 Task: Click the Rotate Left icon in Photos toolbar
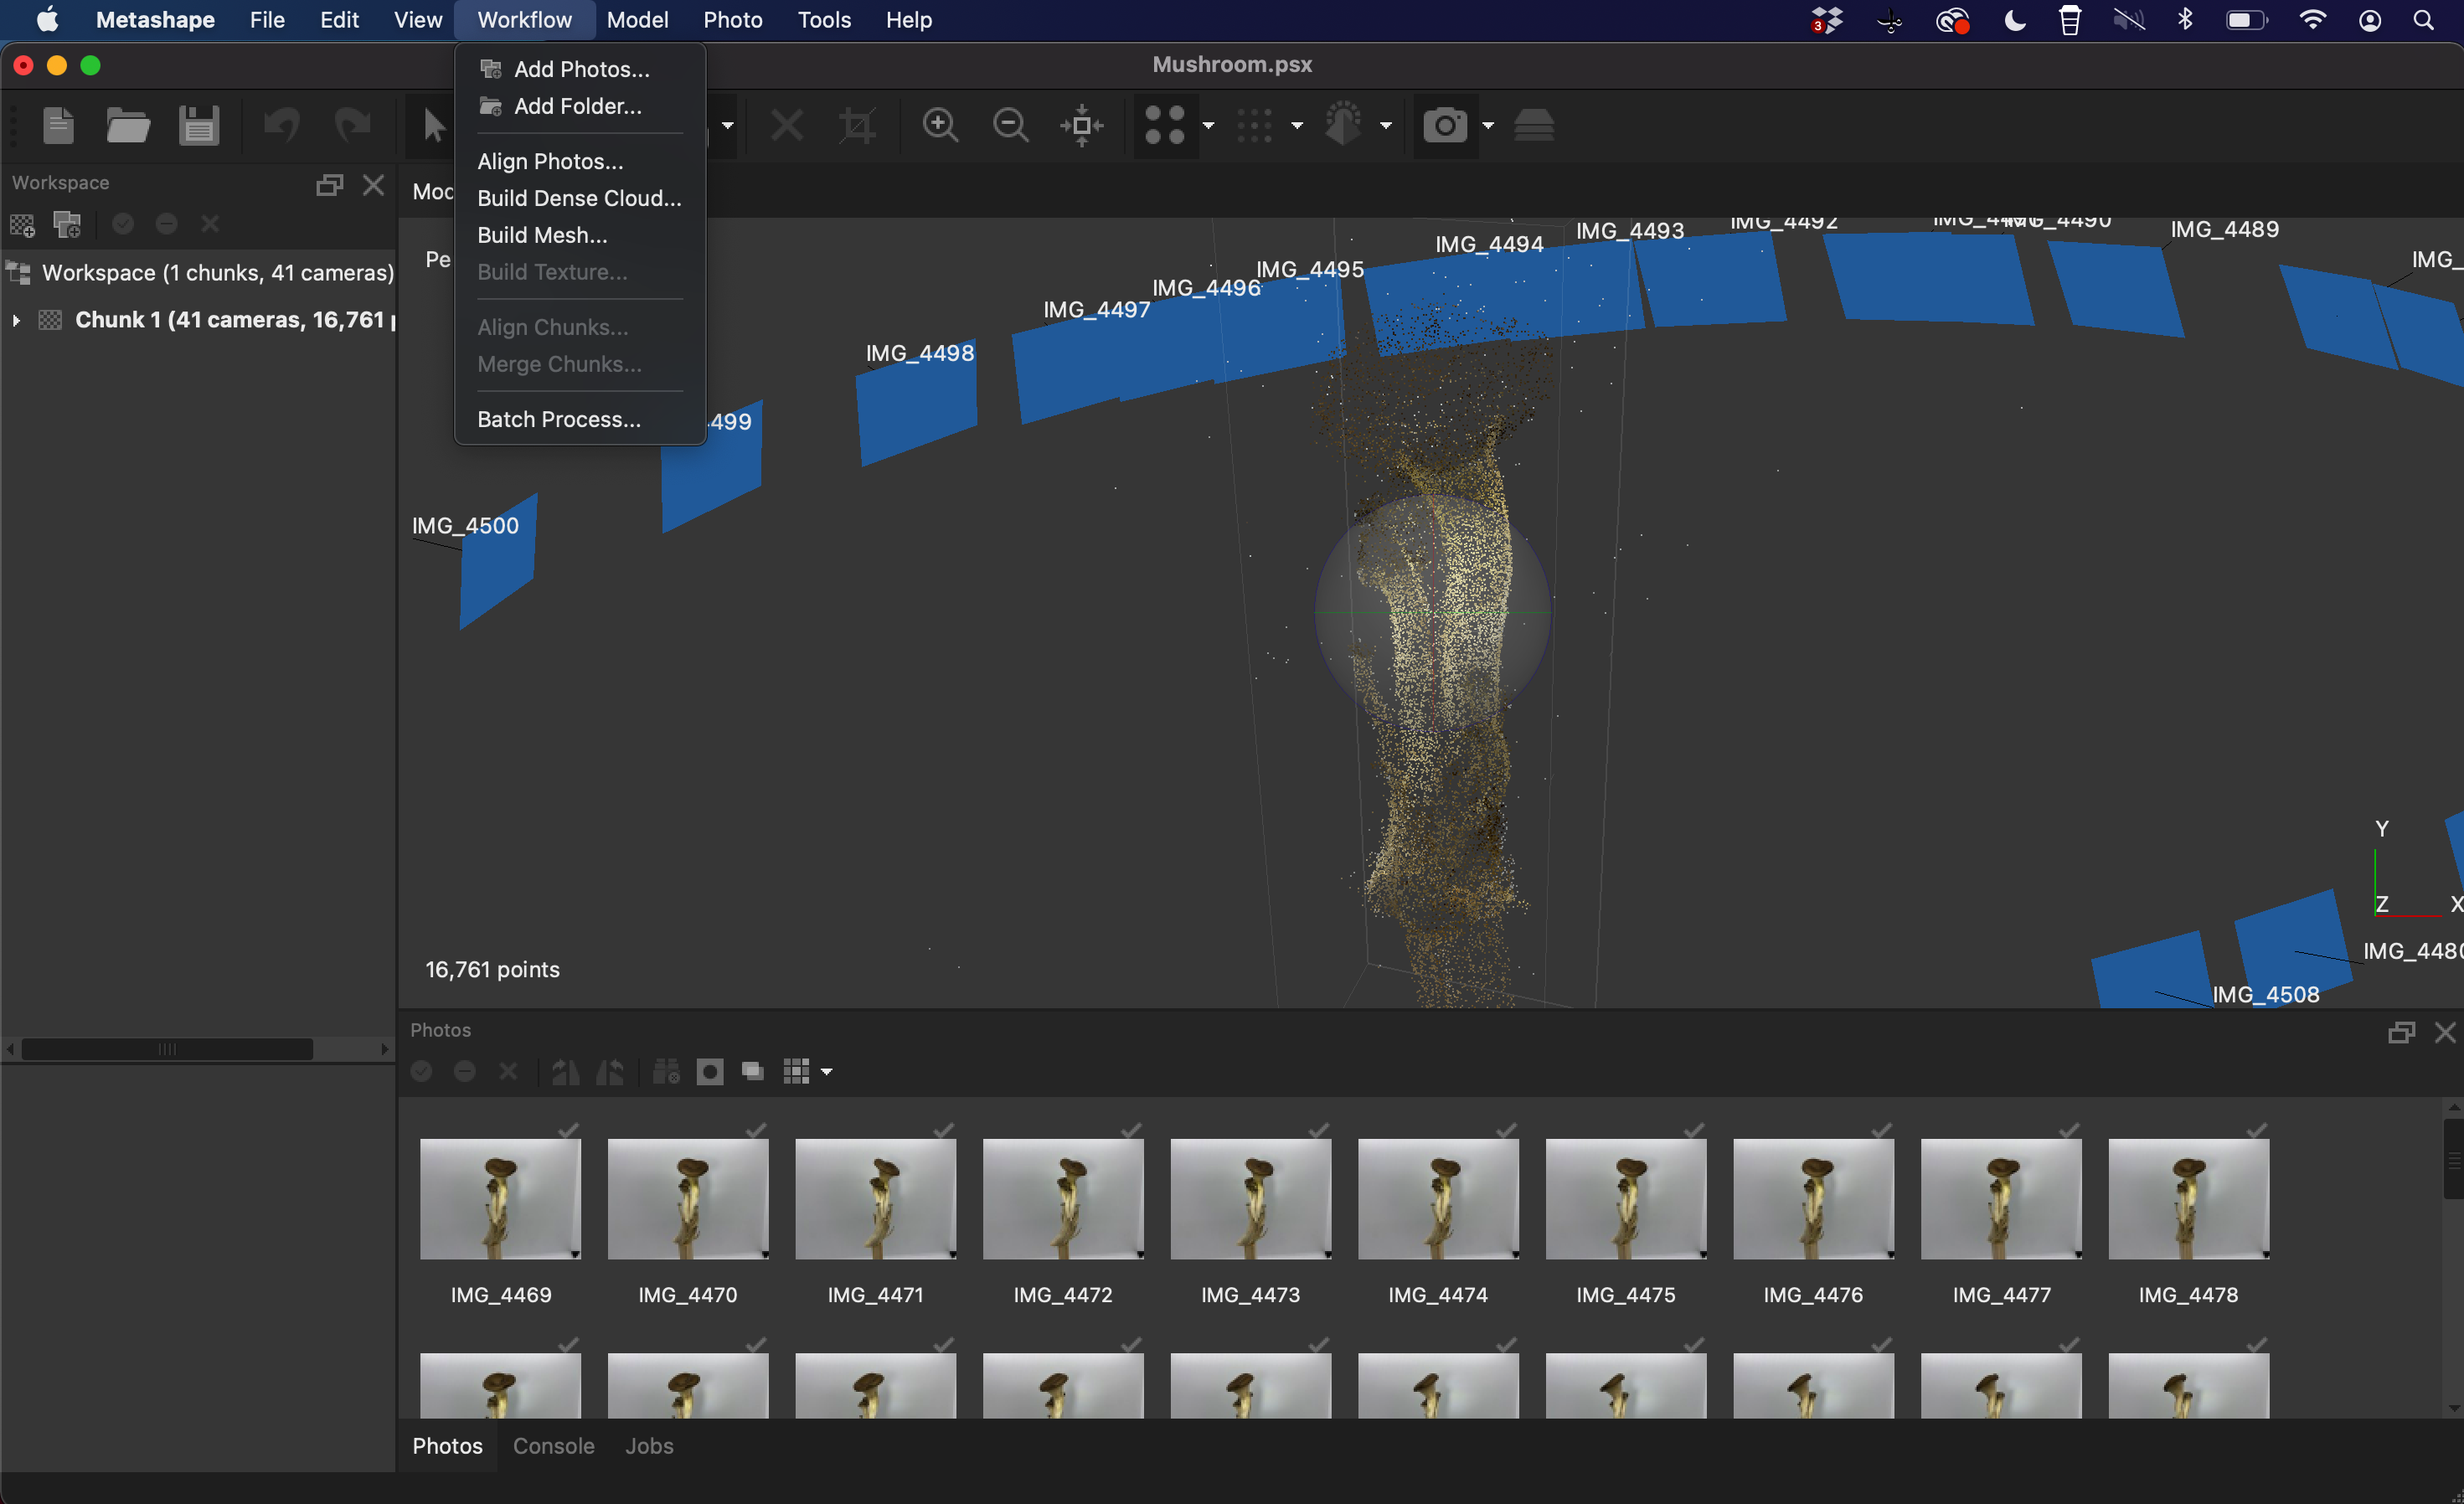[x=566, y=1073]
